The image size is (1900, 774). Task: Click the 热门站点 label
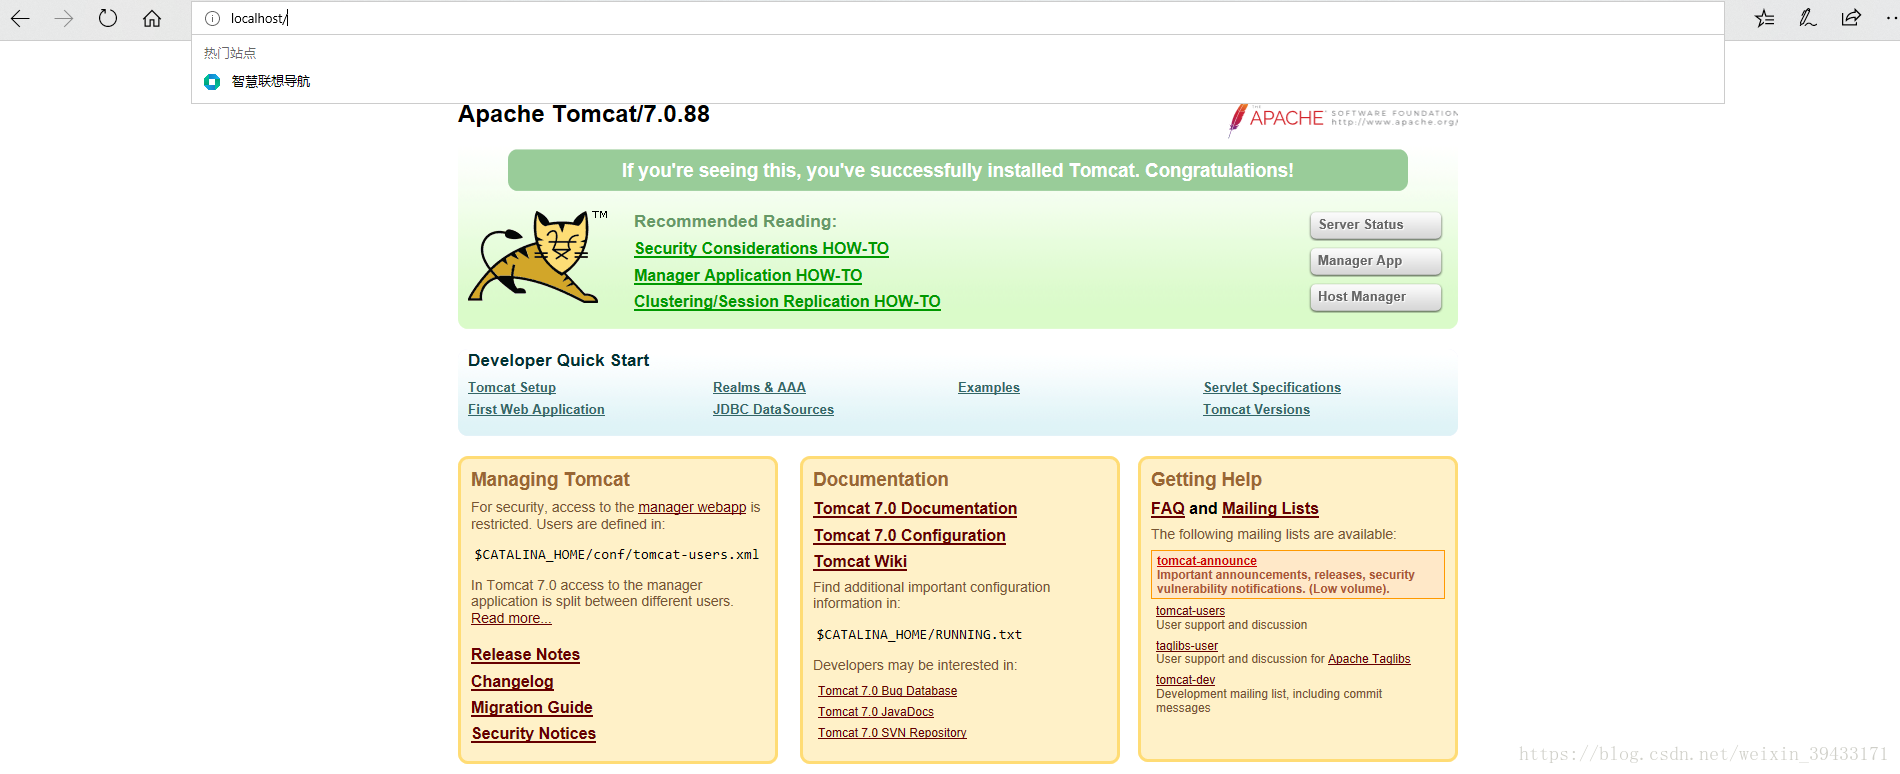(x=230, y=53)
